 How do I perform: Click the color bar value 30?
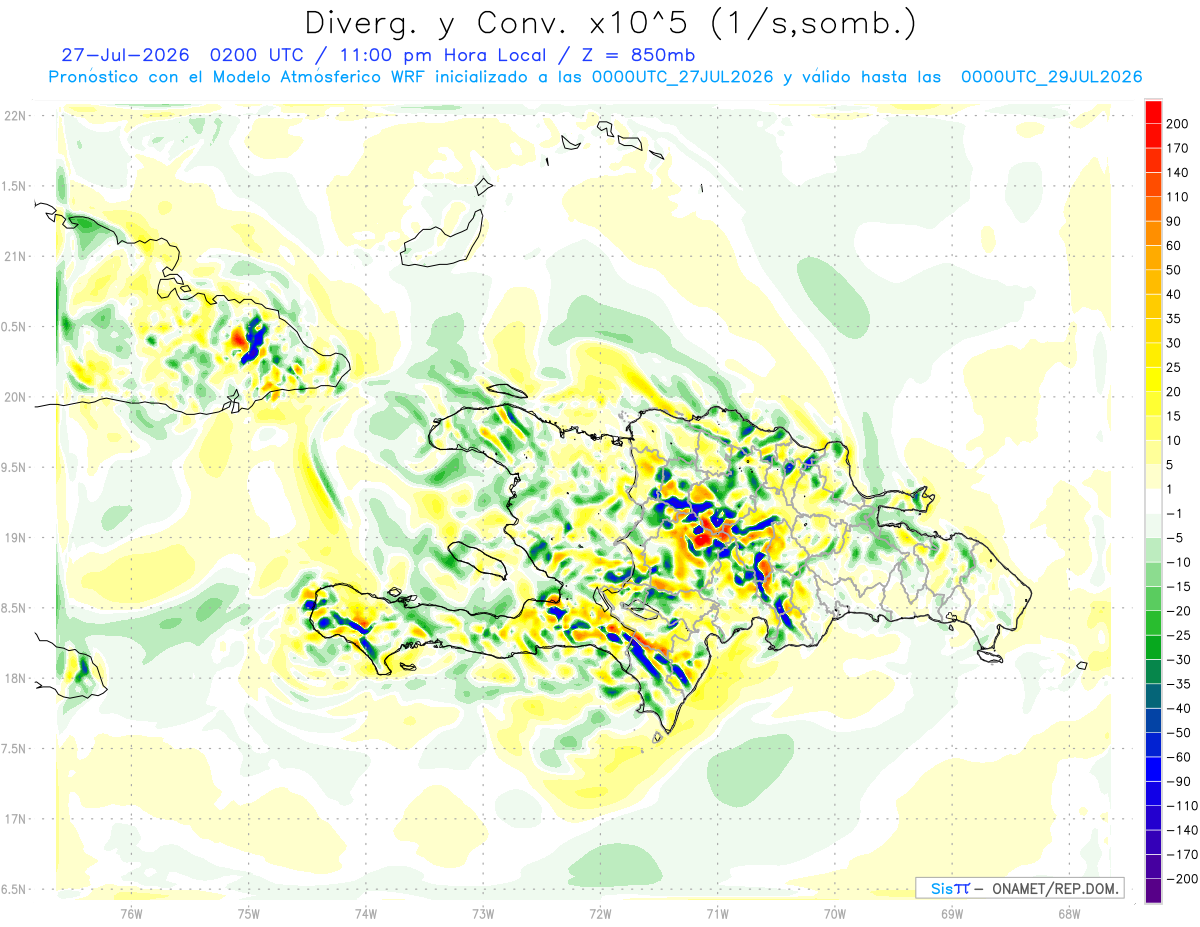click(1174, 343)
